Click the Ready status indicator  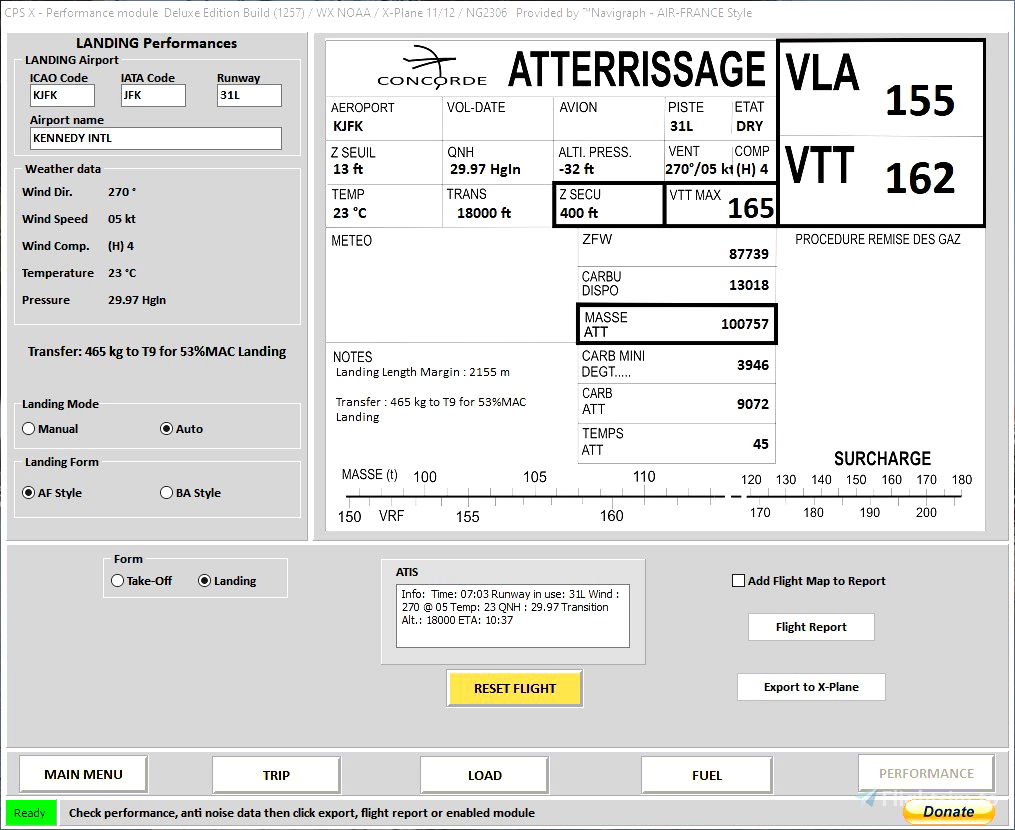30,813
